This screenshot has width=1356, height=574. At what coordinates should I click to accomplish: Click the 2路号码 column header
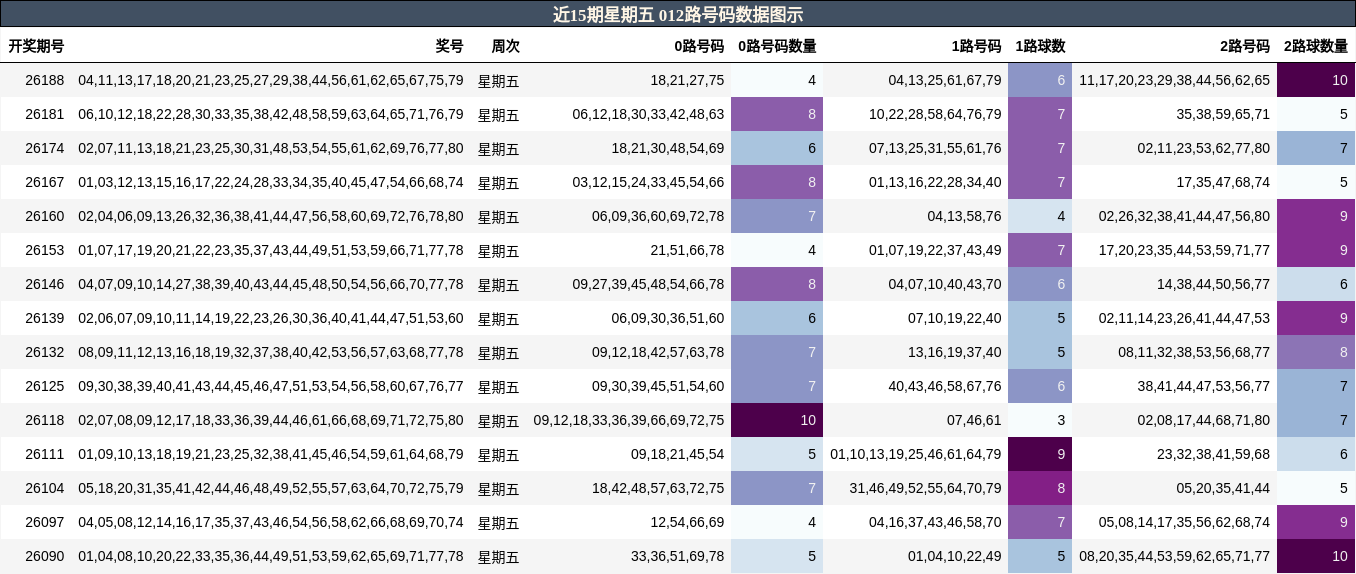pos(1245,46)
